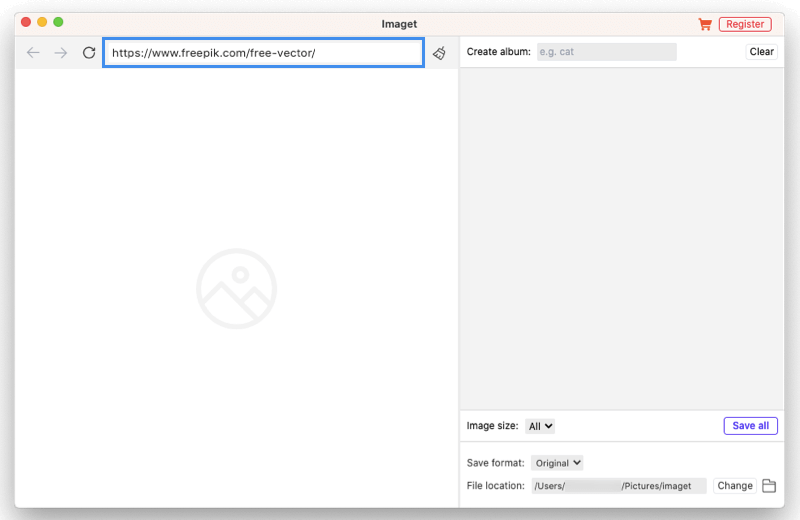Clear the album list

point(761,52)
